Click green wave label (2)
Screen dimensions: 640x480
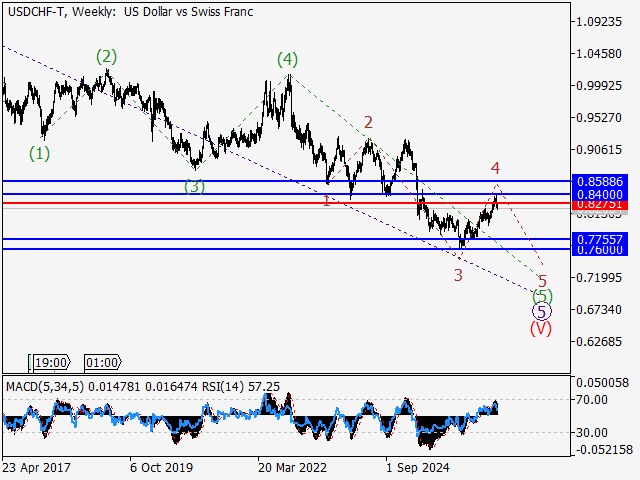[107, 57]
